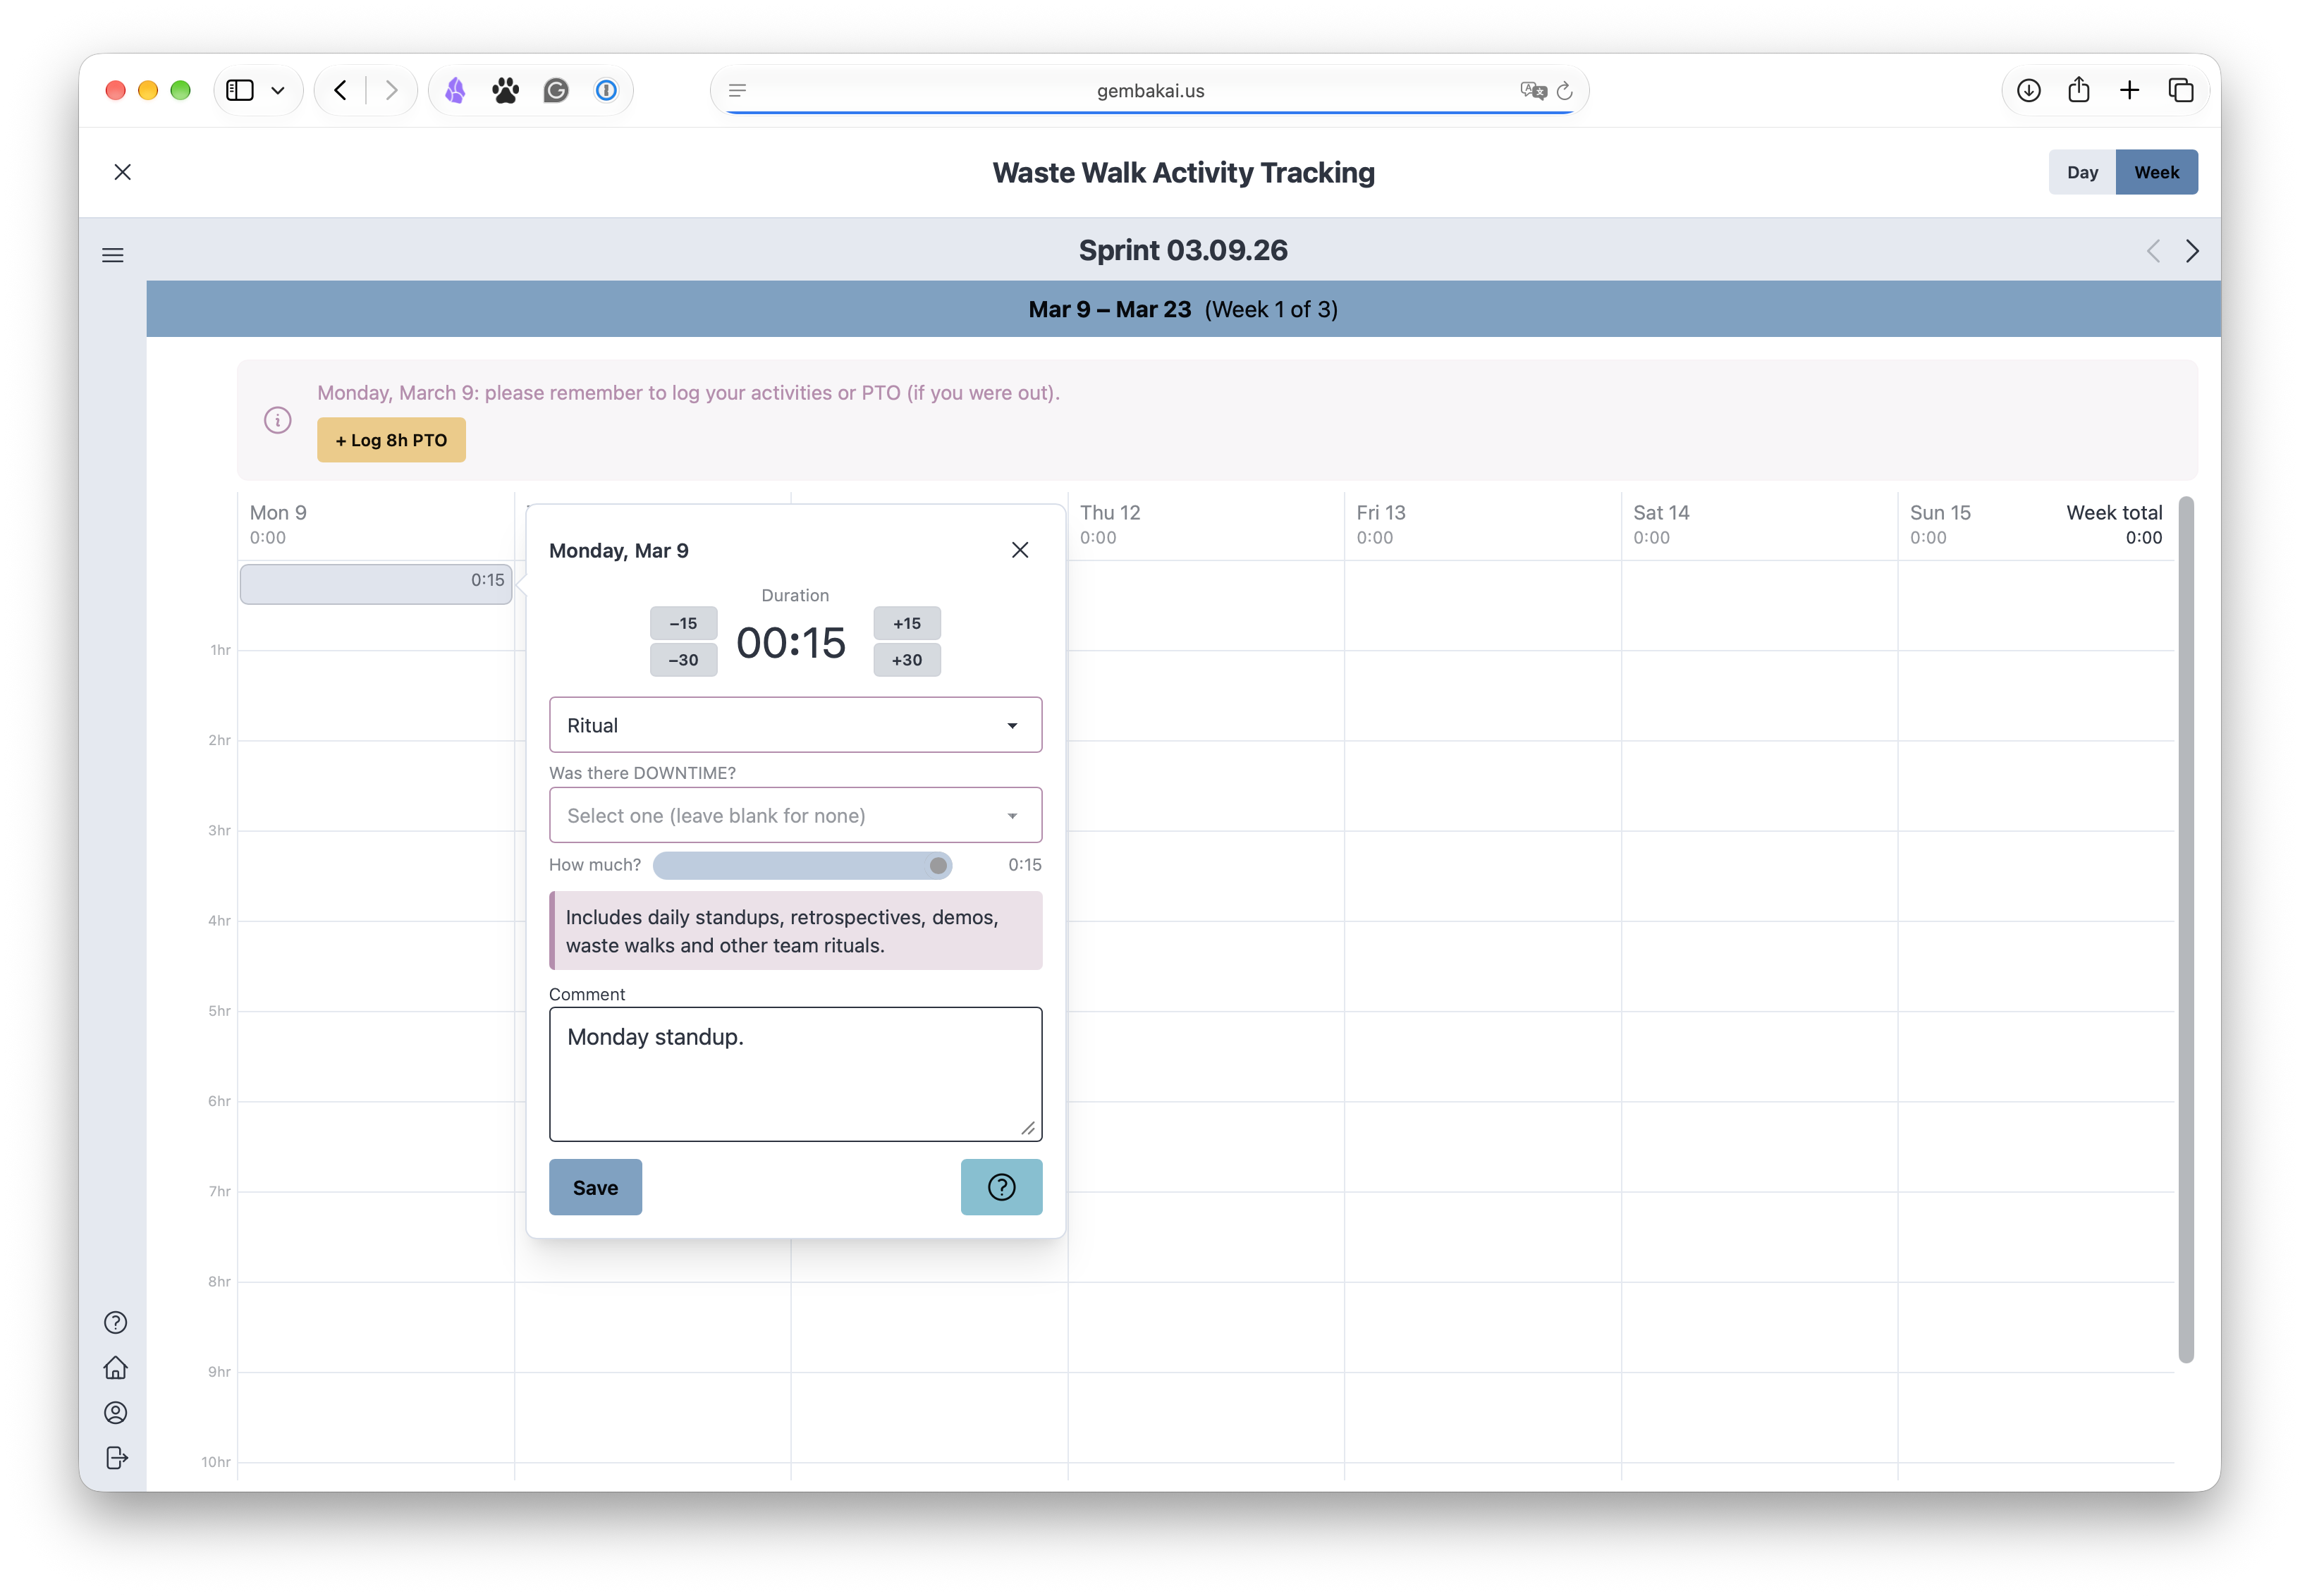Open the 1Password extension
The height and width of the screenshot is (1596, 2300).
click(606, 91)
